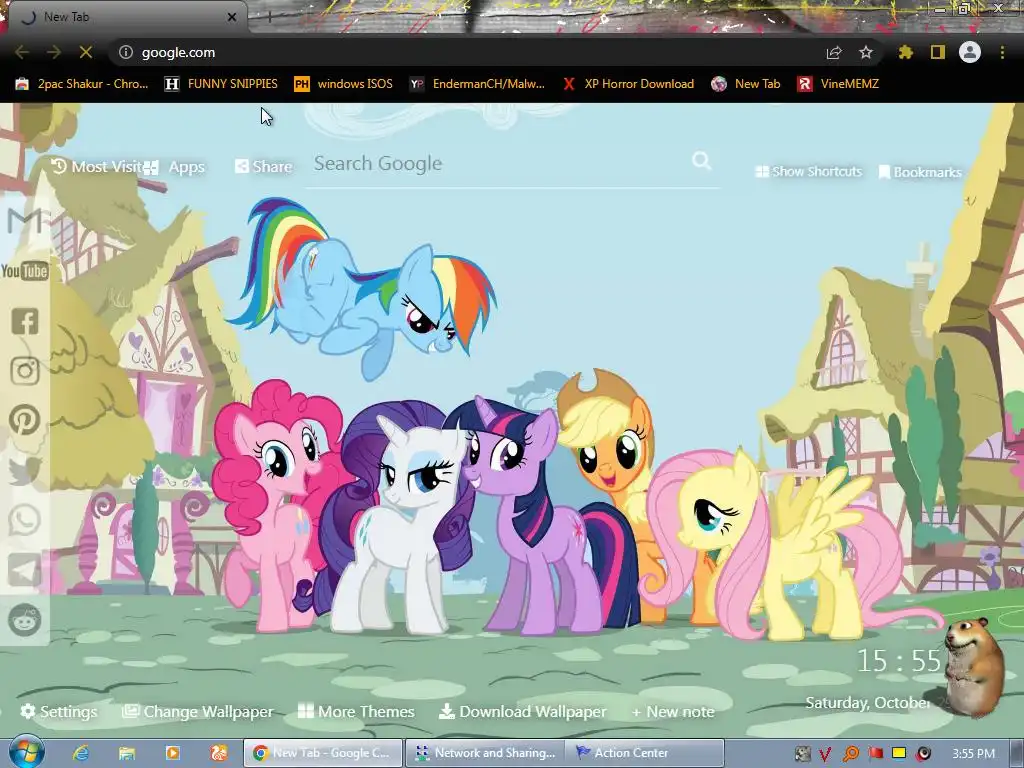The image size is (1024, 768).
Task: Open WhatsApp sidebar shortcut
Action: (x=25, y=520)
